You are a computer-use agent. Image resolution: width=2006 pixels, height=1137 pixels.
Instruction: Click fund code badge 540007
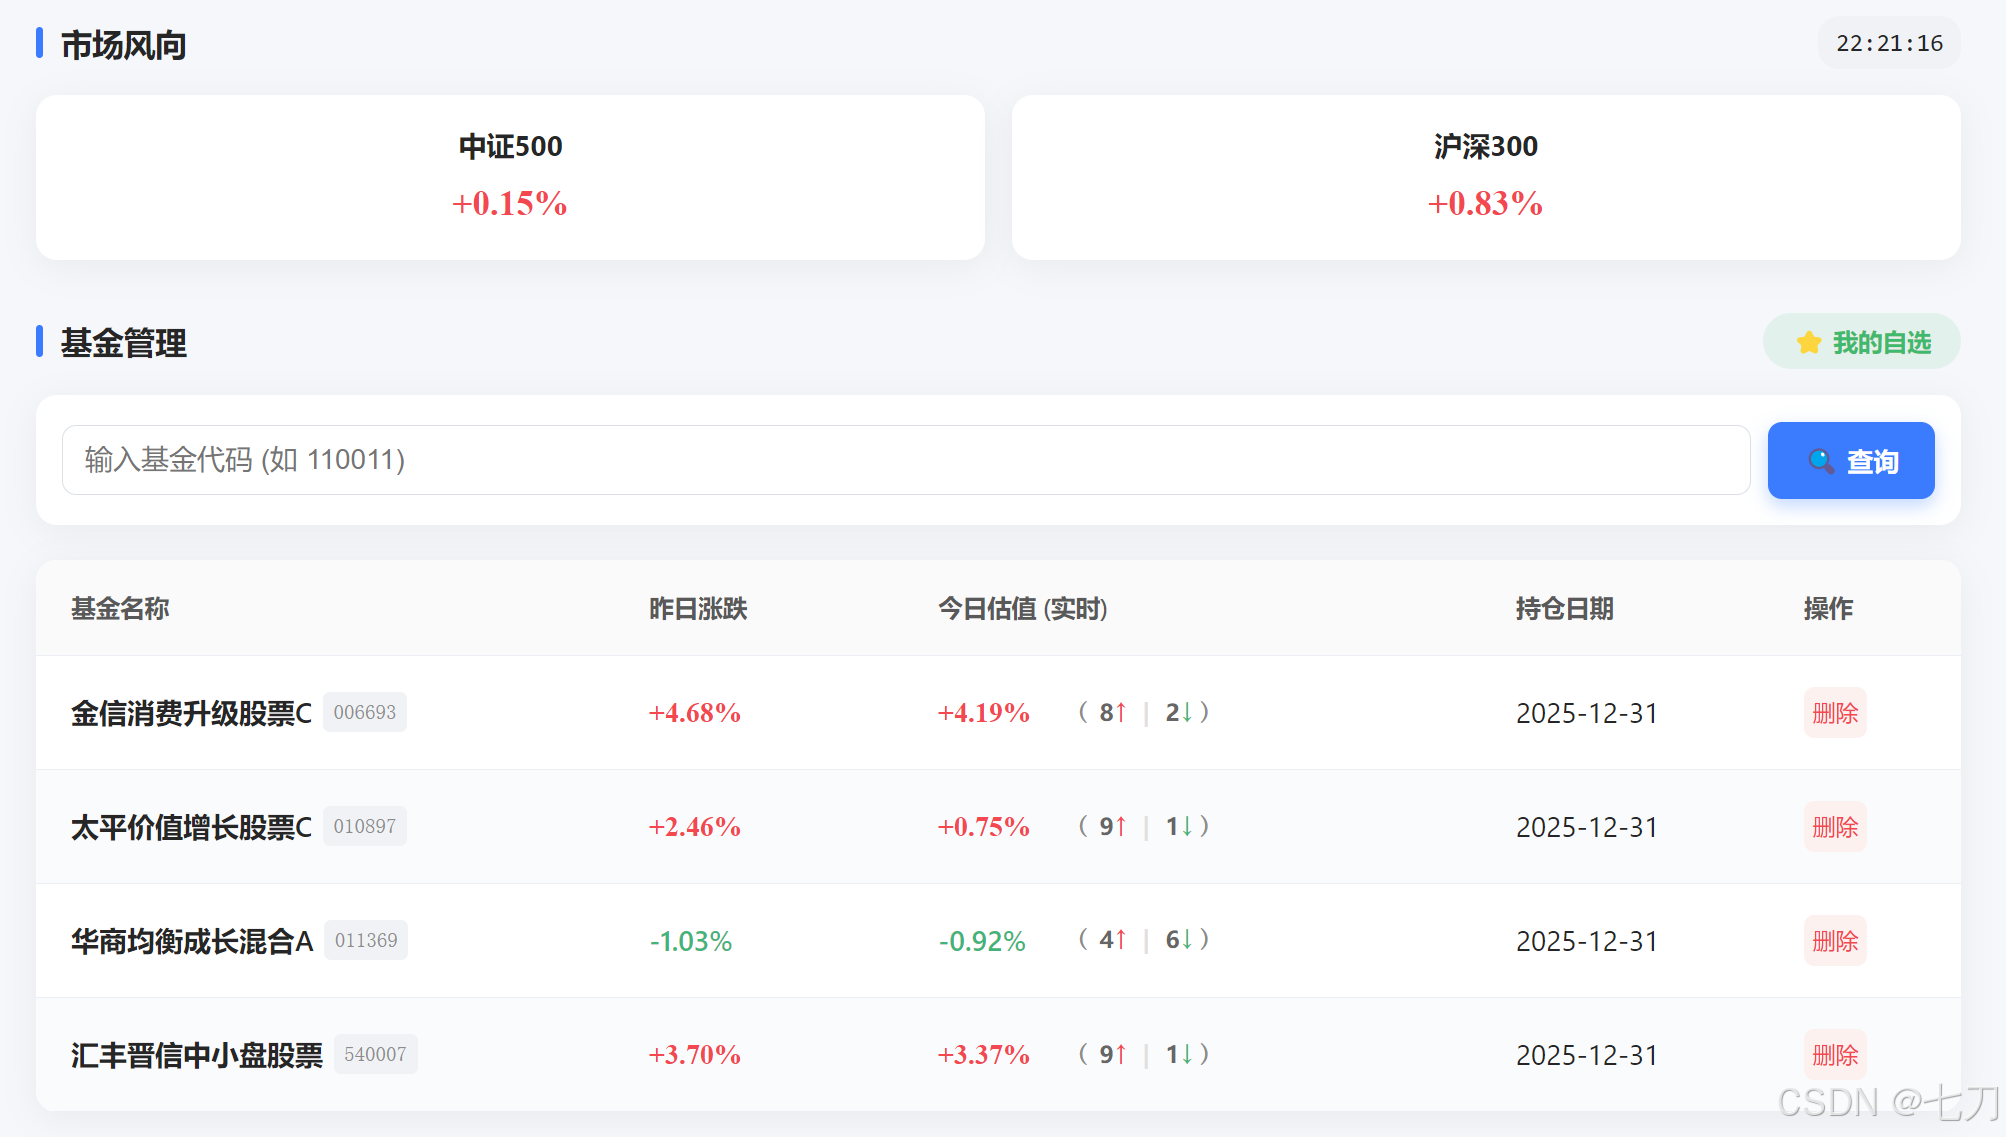[375, 1054]
